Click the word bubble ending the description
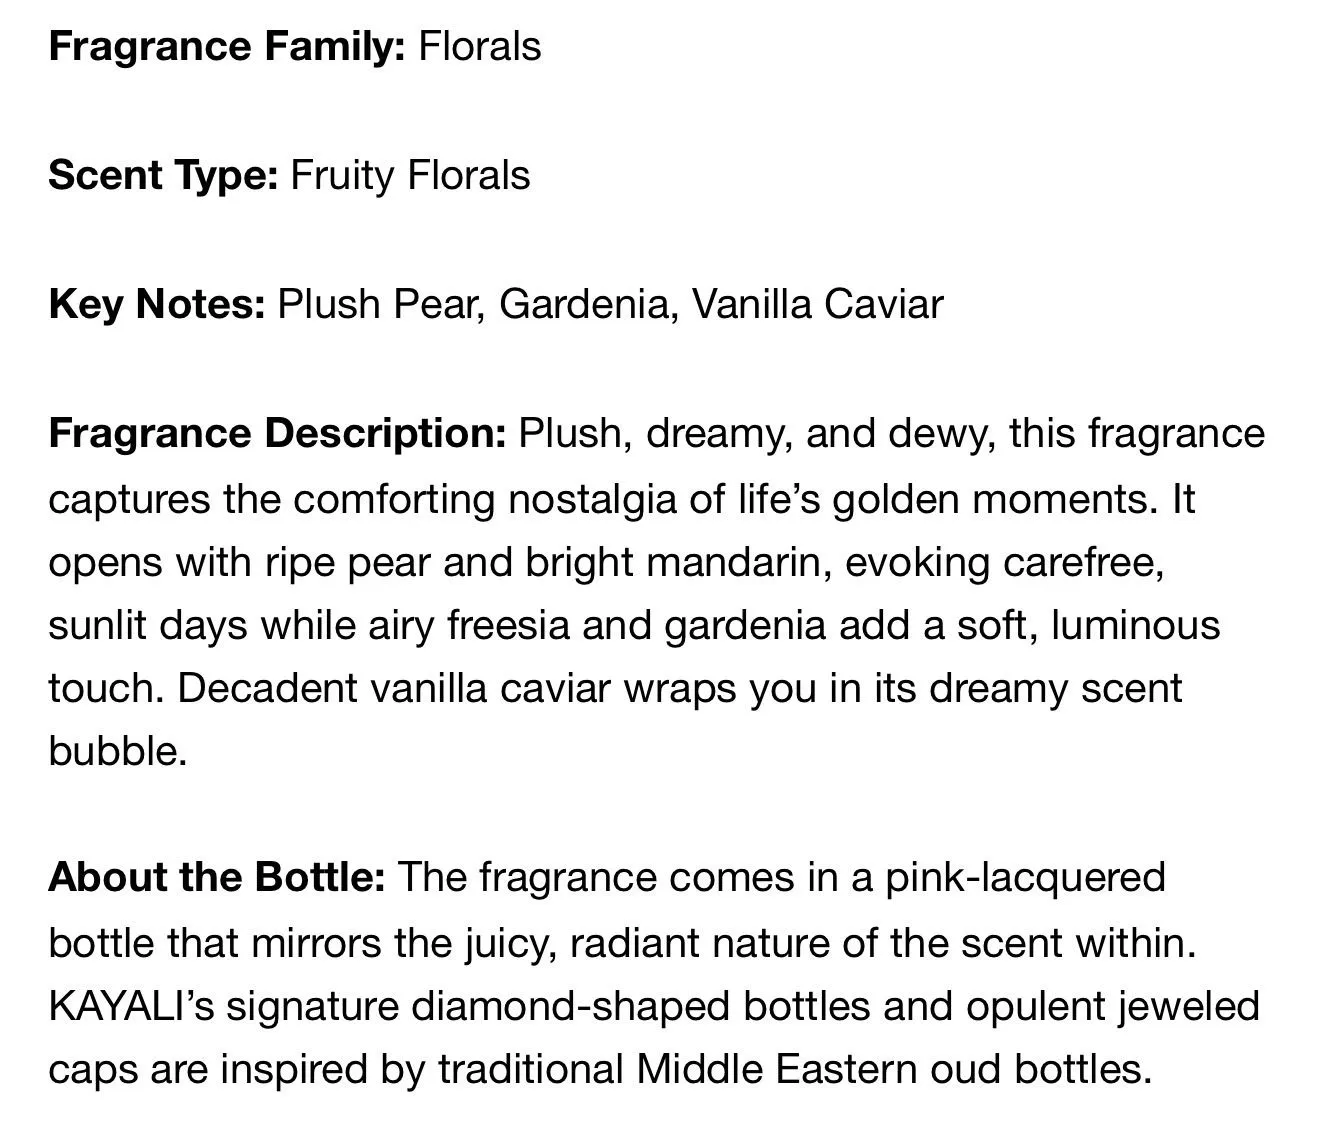Screen dimensions: 1320x1124 (118, 751)
